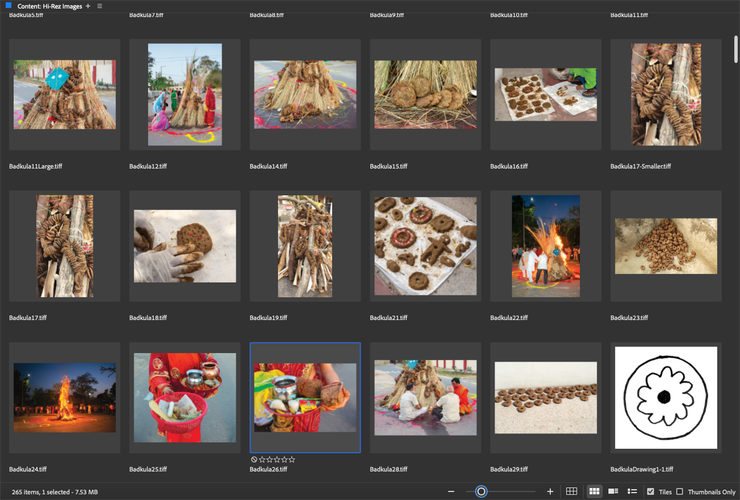Image resolution: width=740 pixels, height=500 pixels.
Task: Click the Badkula12.tiff filename label
Action: click(148, 166)
